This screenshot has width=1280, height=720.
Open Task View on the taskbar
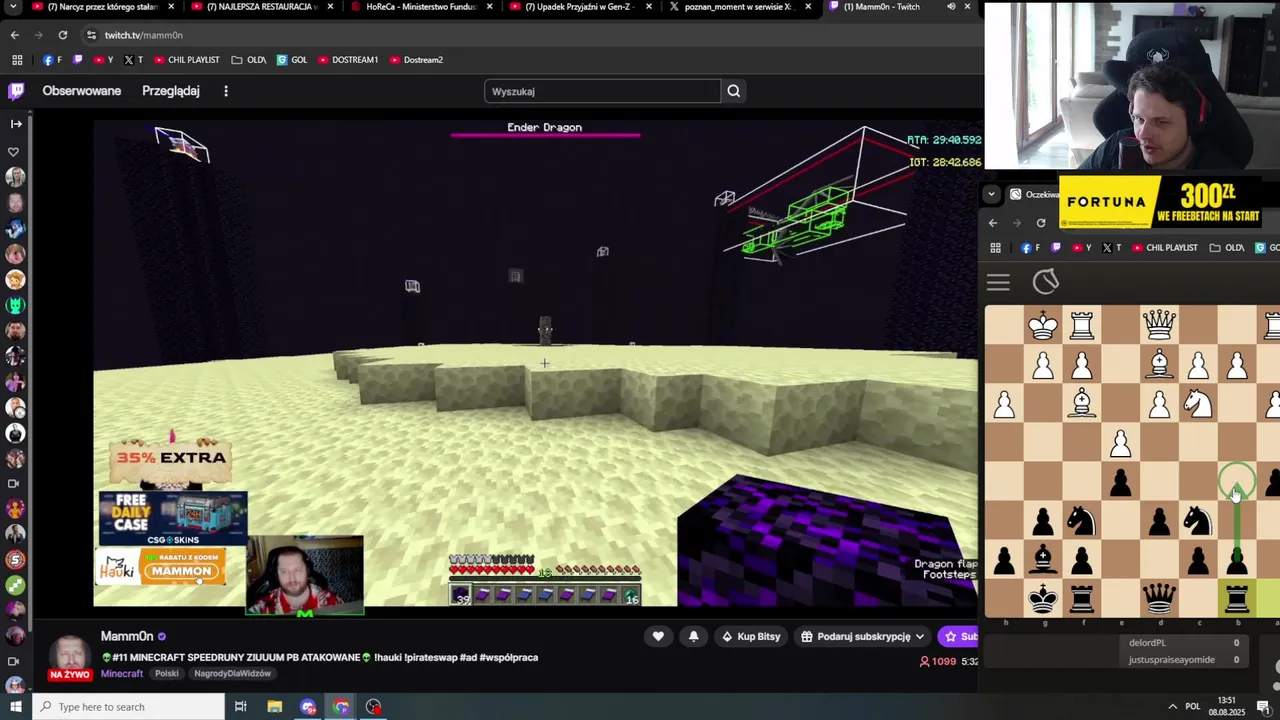pyautogui.click(x=241, y=707)
